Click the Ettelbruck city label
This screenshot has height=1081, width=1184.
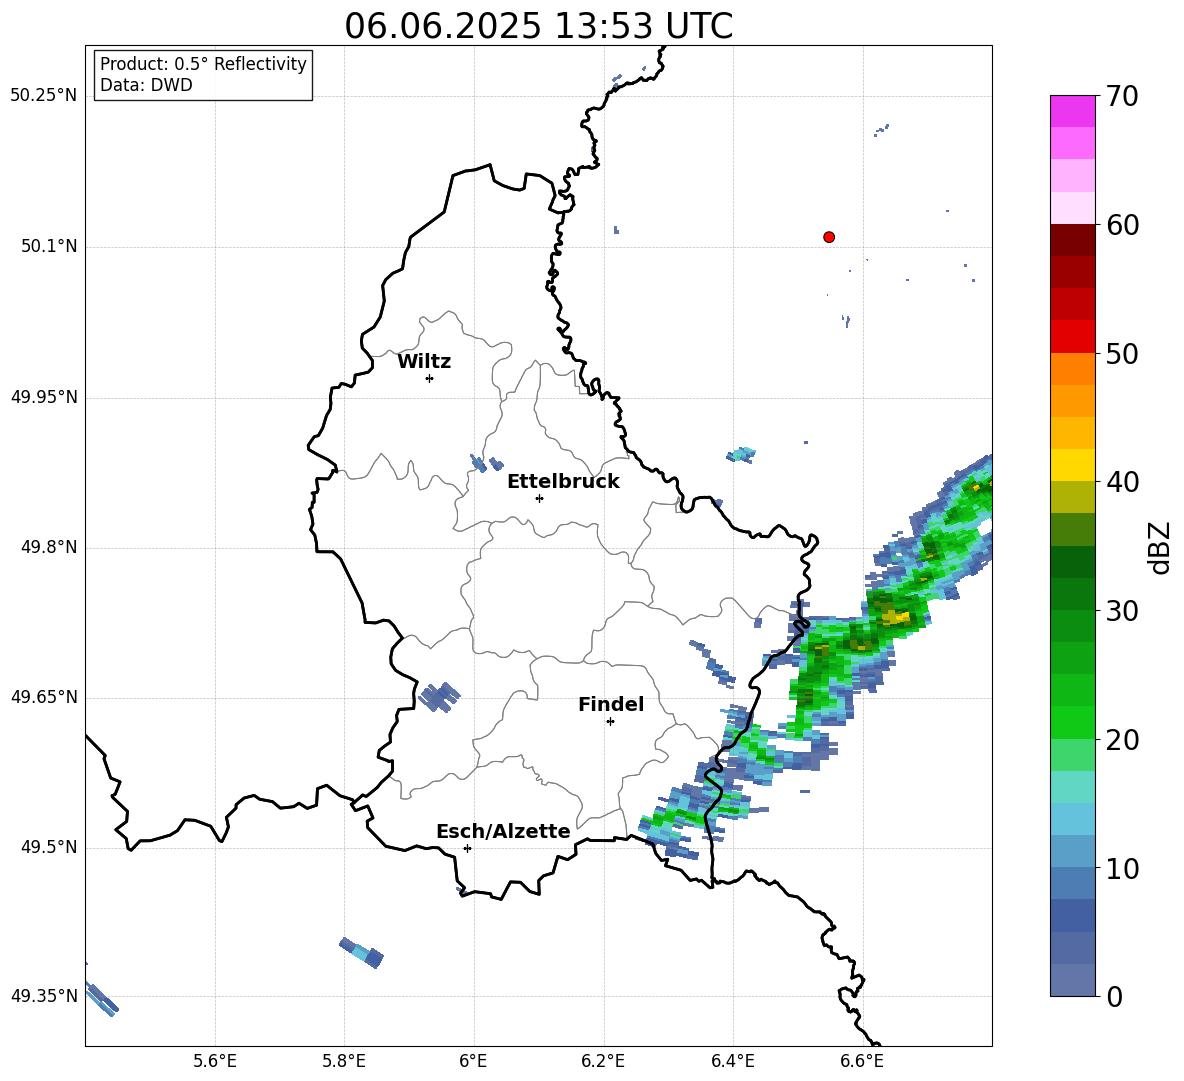[563, 482]
